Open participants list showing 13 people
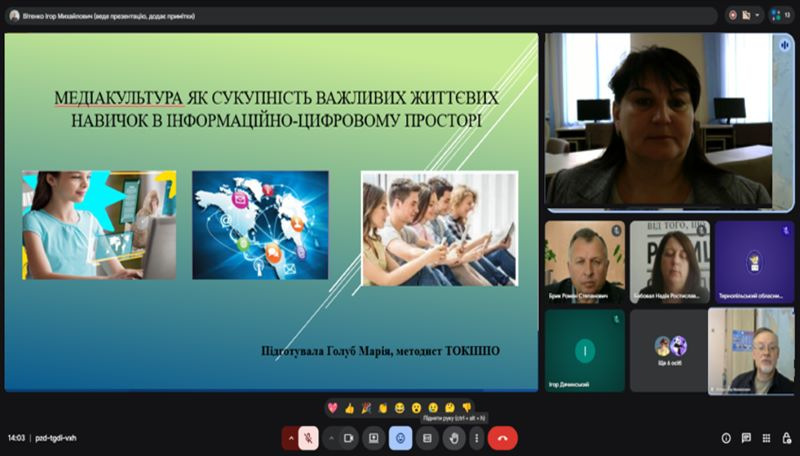The height and width of the screenshot is (456, 800). pyautogui.click(x=782, y=15)
